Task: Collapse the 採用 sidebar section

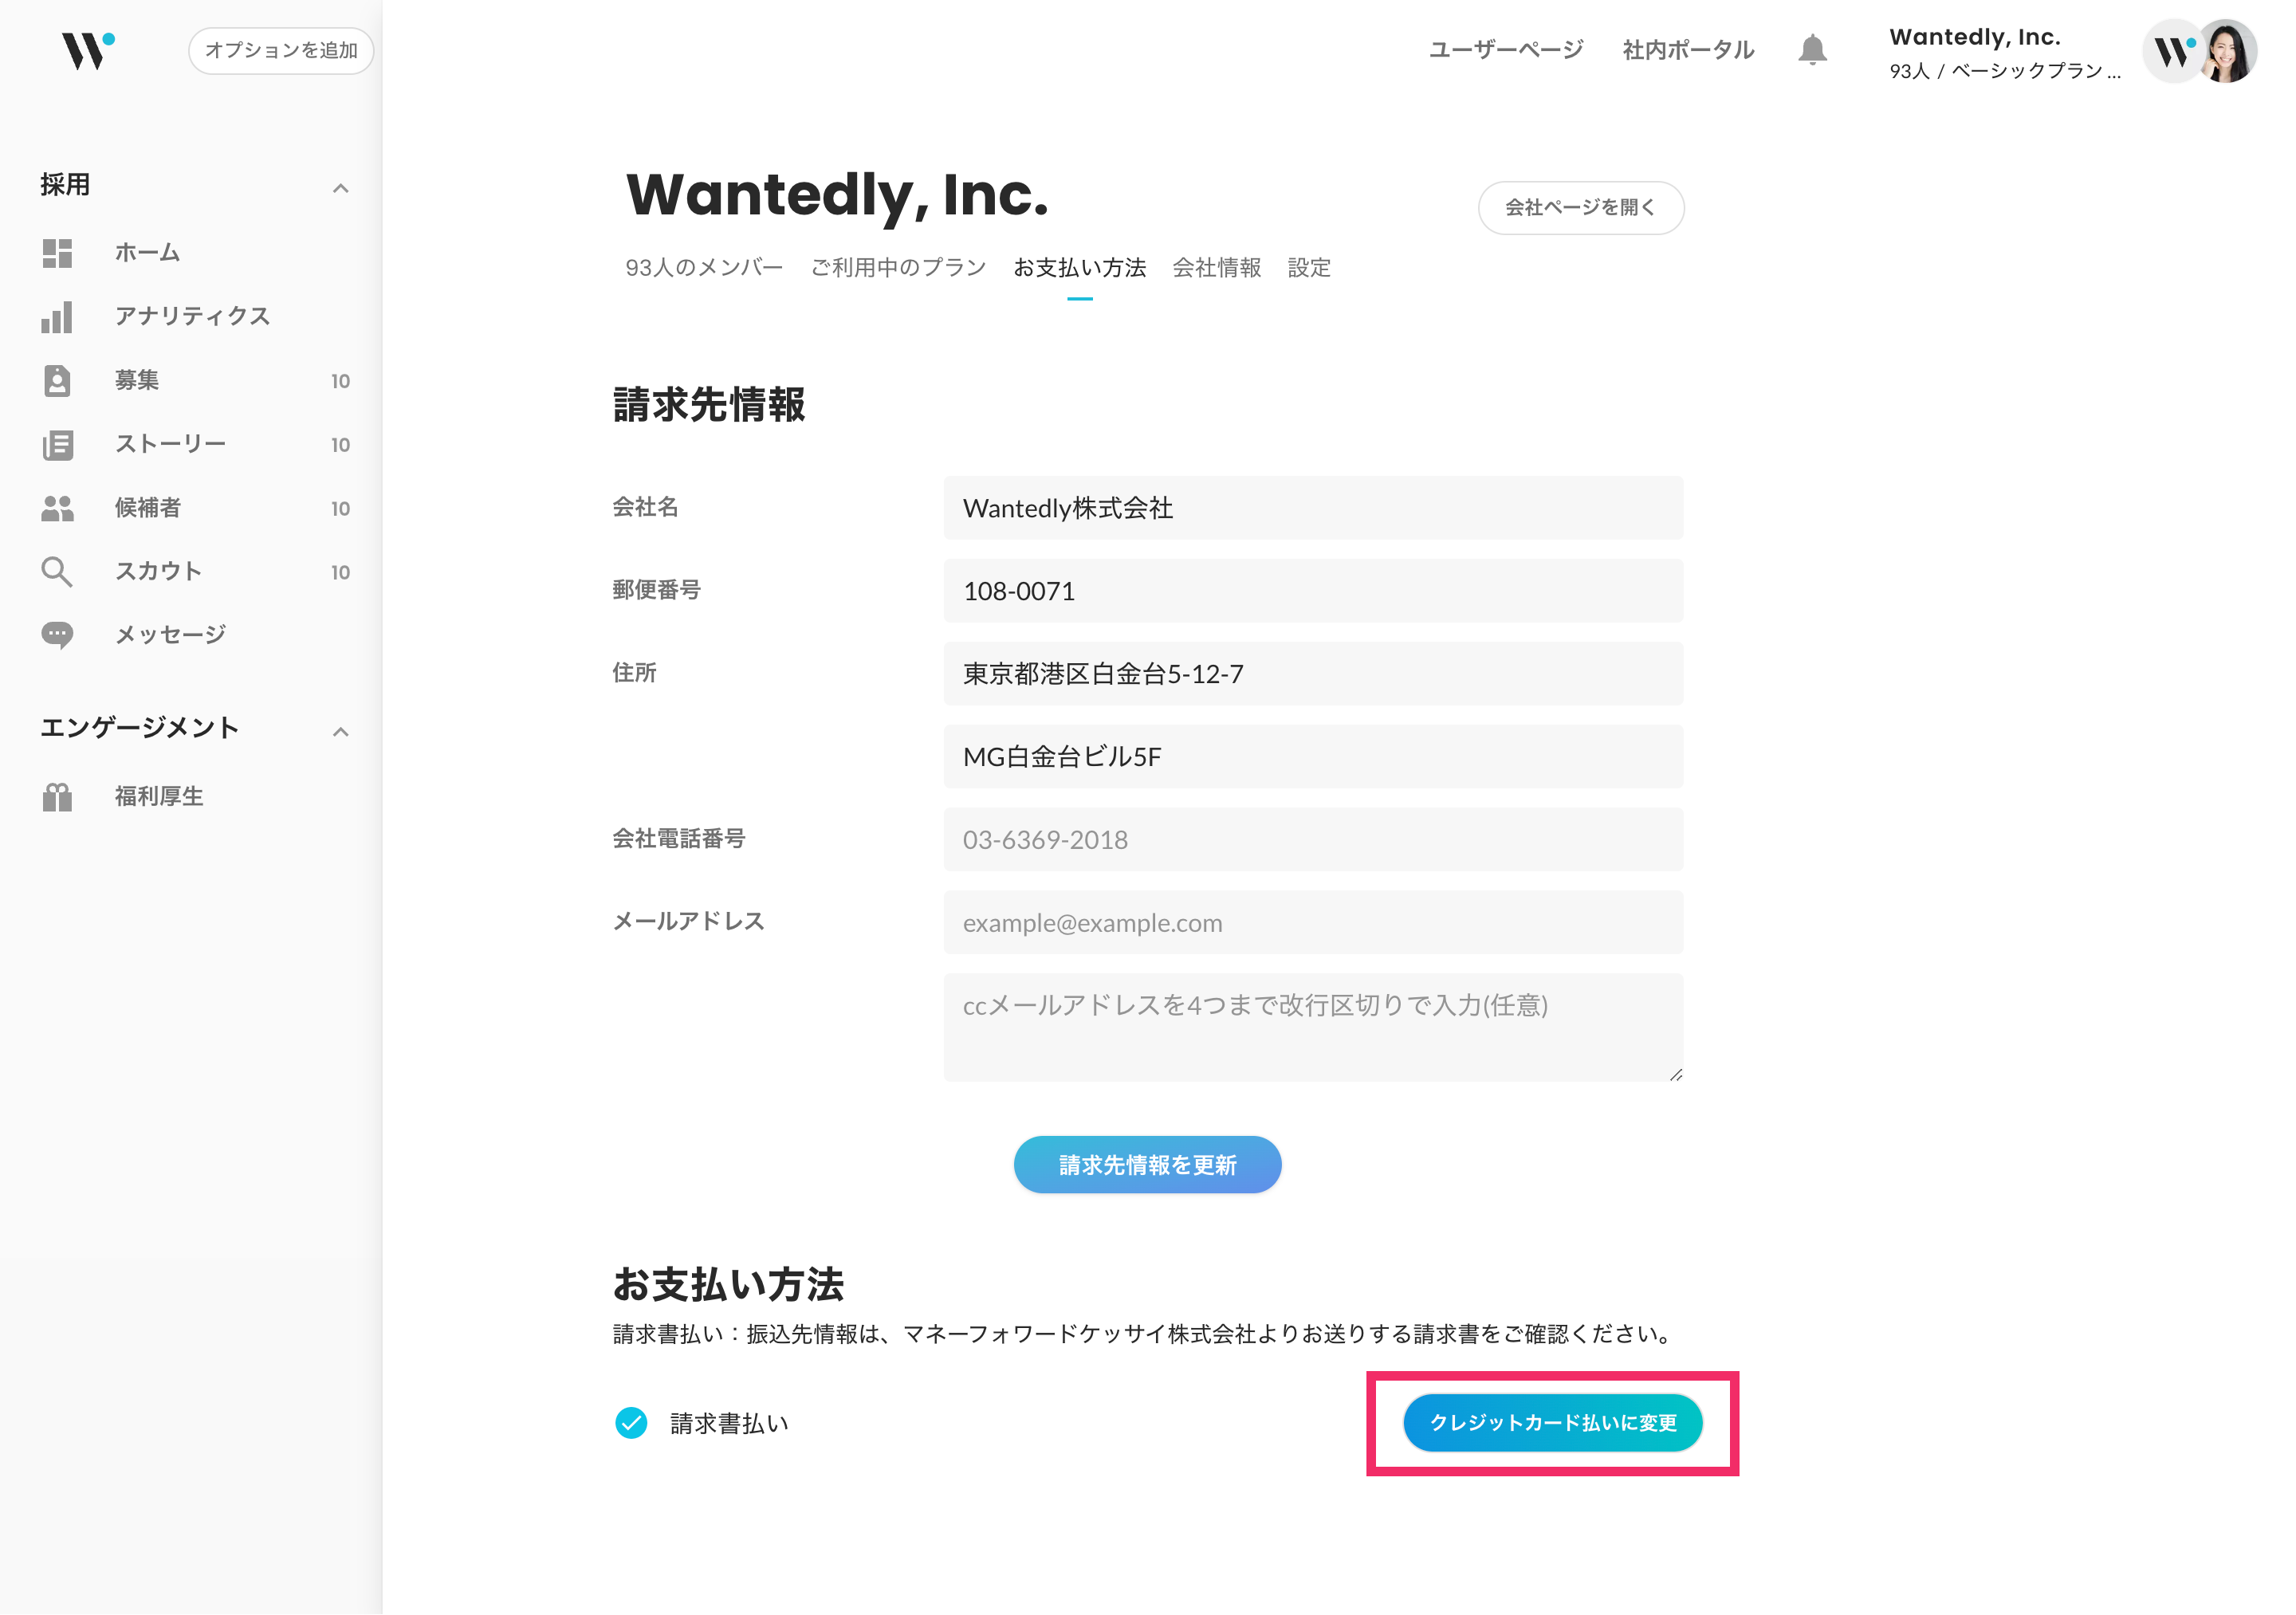Action: tap(341, 188)
